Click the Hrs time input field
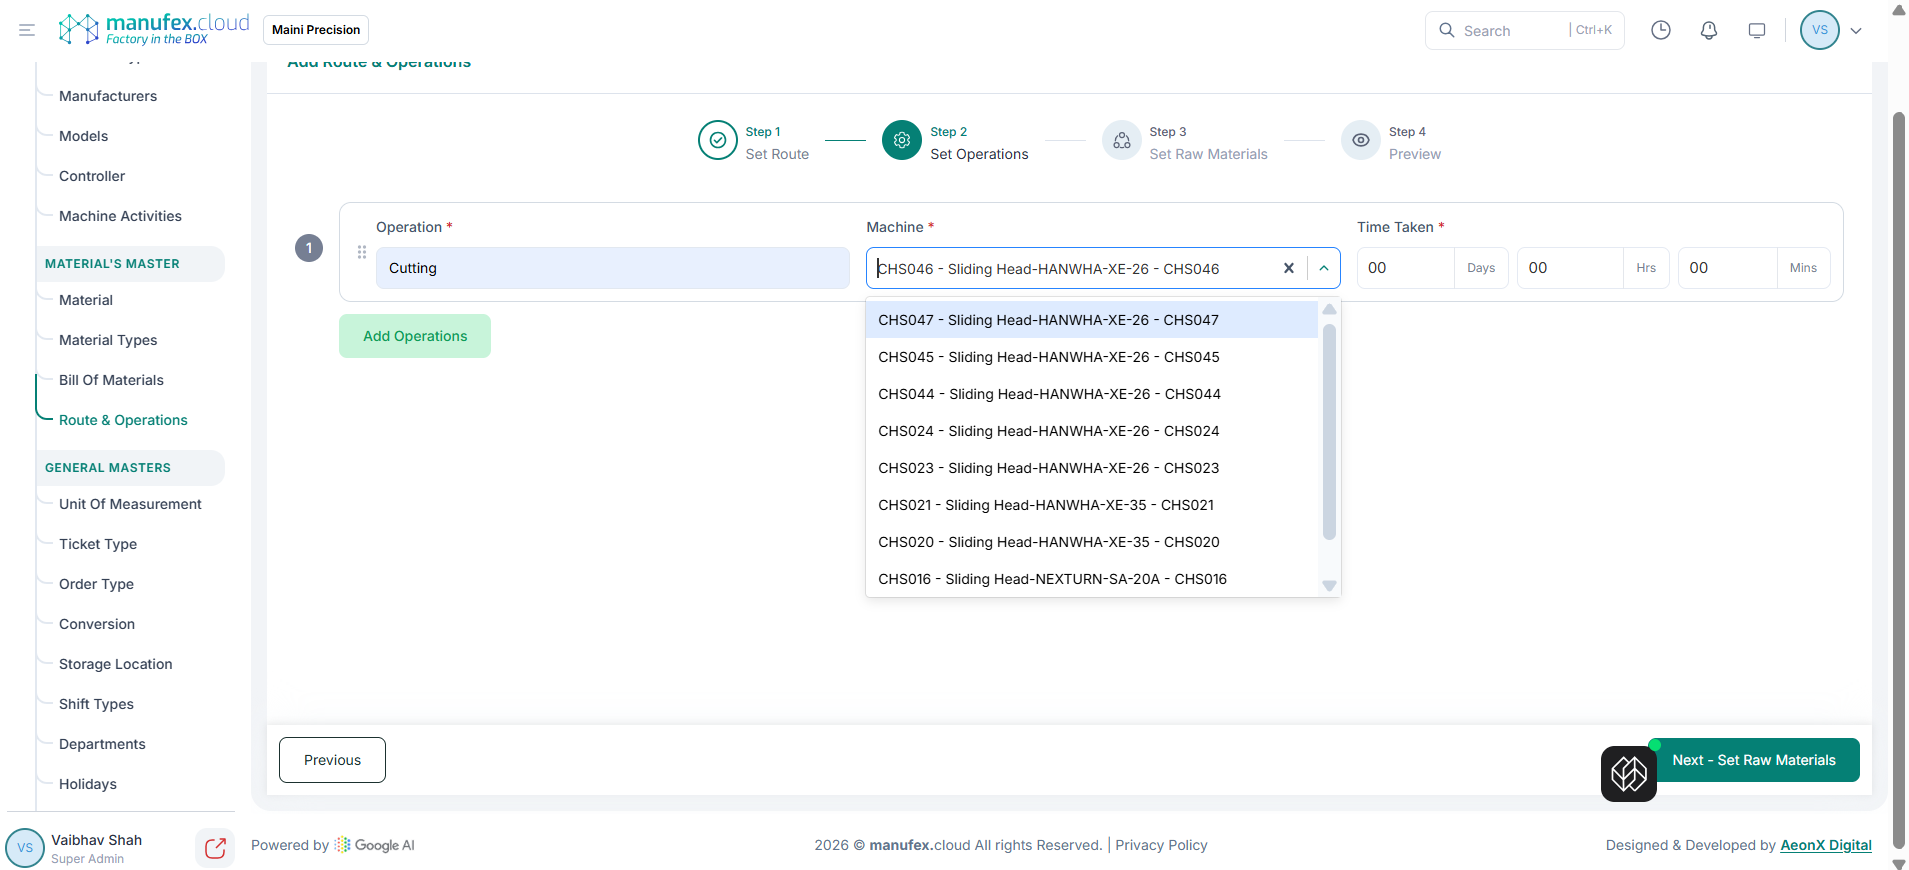This screenshot has width=1909, height=870. pos(1569,268)
